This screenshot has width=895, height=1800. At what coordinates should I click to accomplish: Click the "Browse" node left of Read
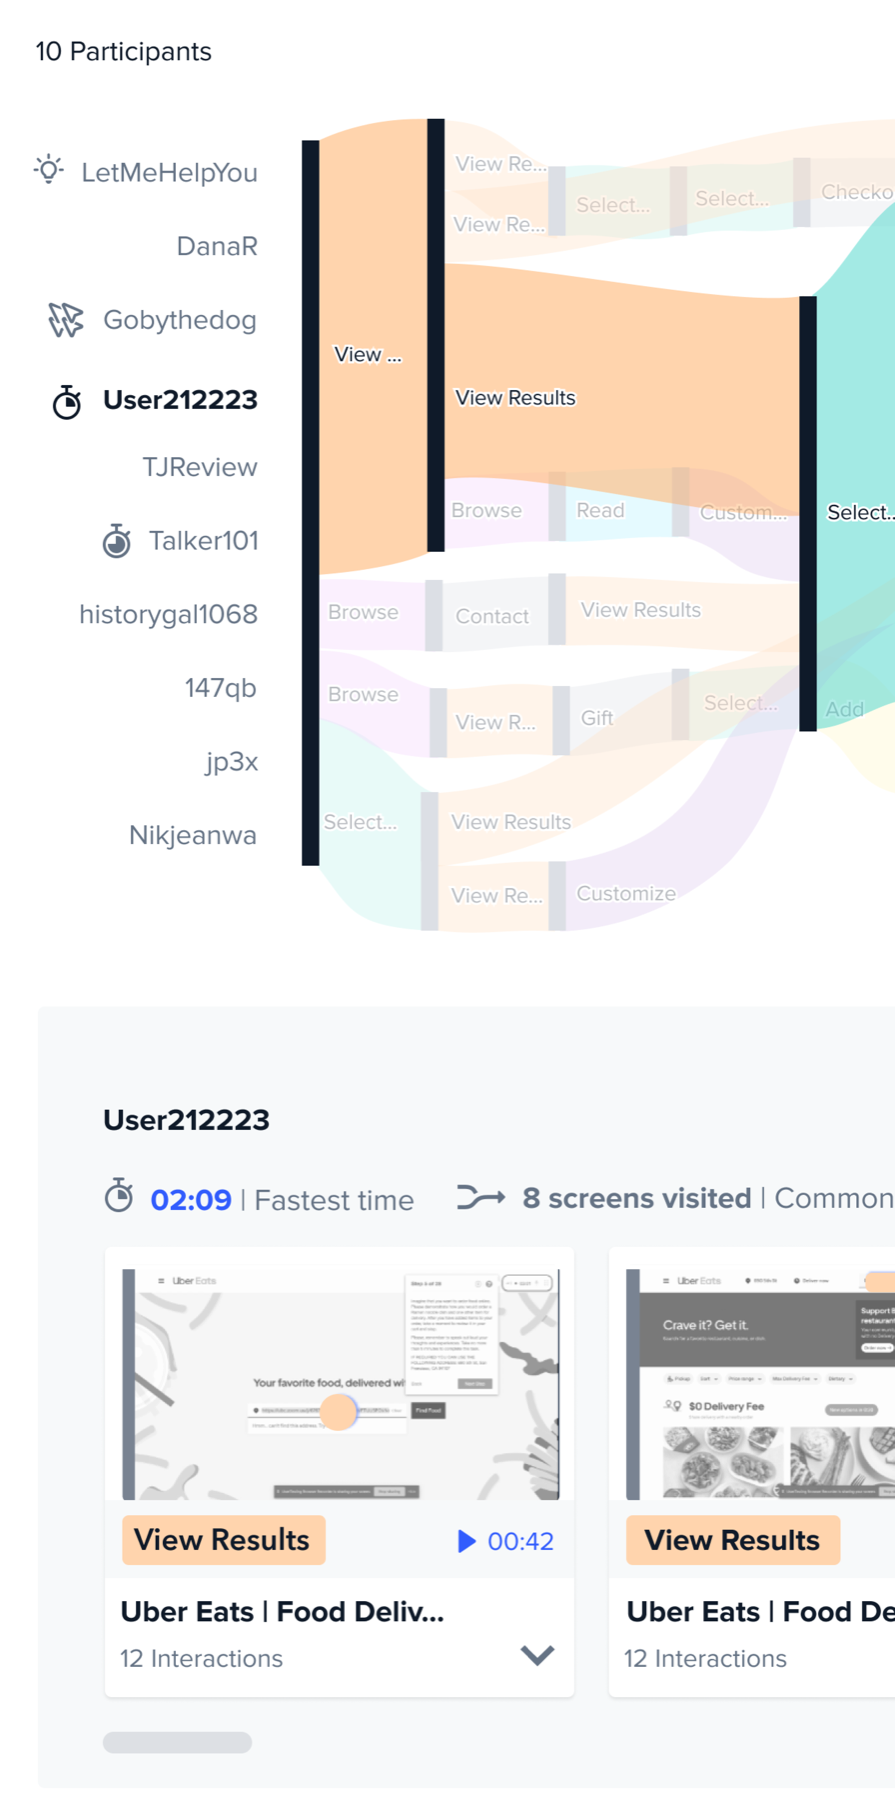(x=486, y=510)
